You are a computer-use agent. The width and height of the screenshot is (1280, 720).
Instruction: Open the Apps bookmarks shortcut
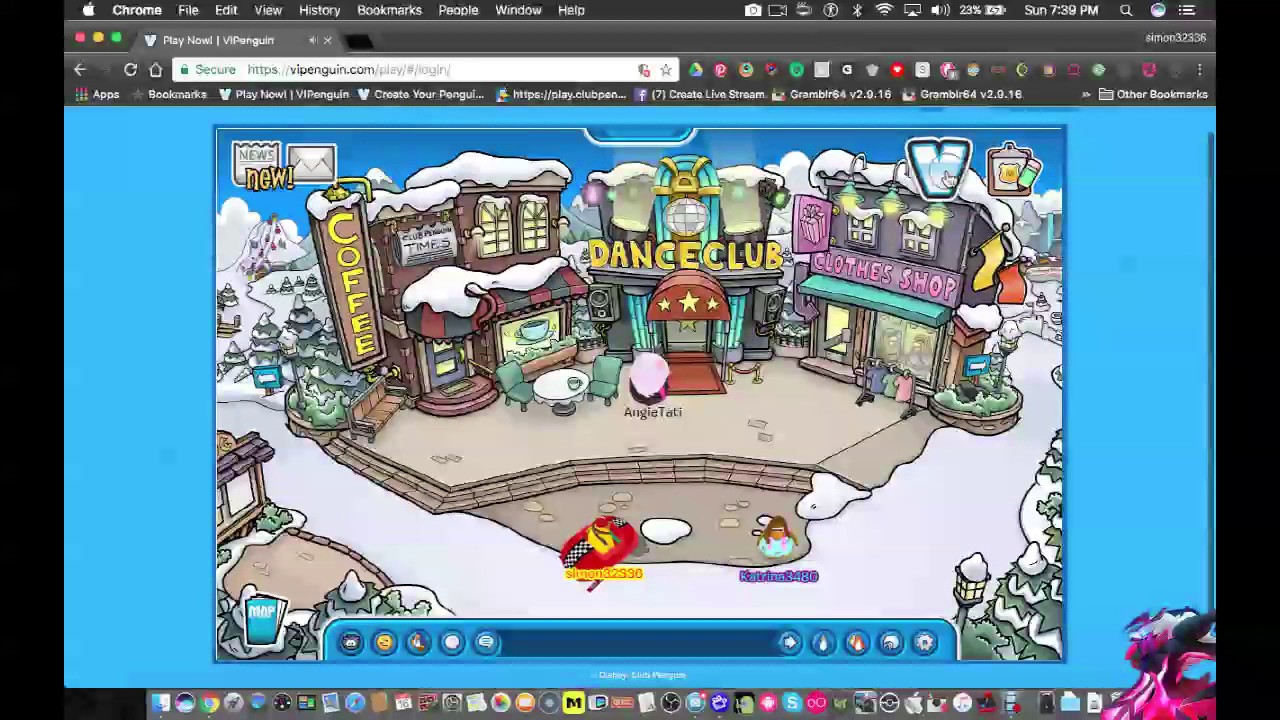(97, 94)
